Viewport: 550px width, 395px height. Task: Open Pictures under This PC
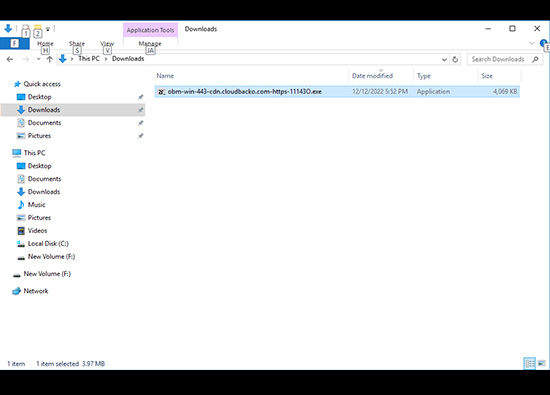(x=39, y=218)
